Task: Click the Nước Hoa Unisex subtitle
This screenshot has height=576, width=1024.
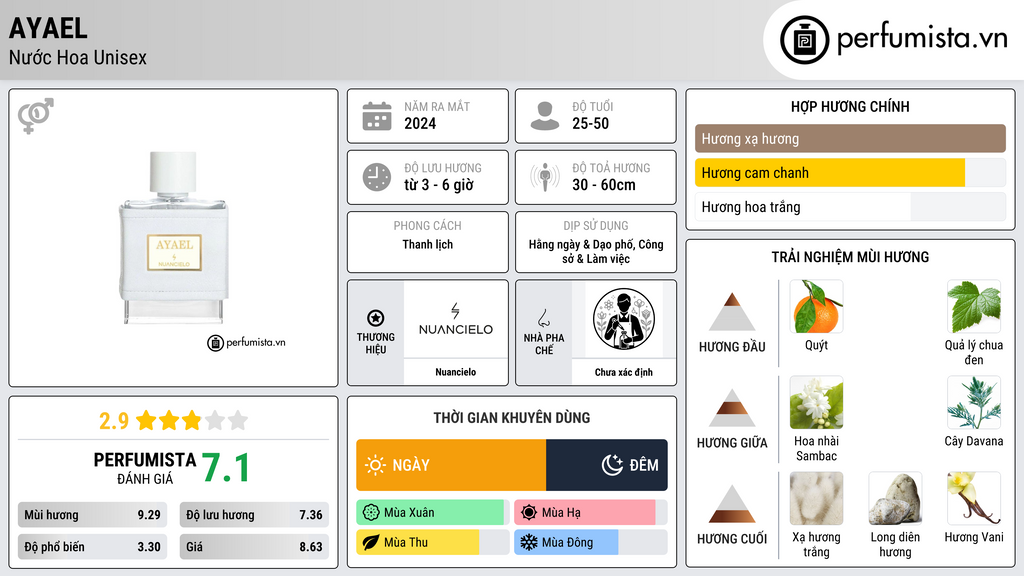Action: pyautogui.click(x=78, y=57)
